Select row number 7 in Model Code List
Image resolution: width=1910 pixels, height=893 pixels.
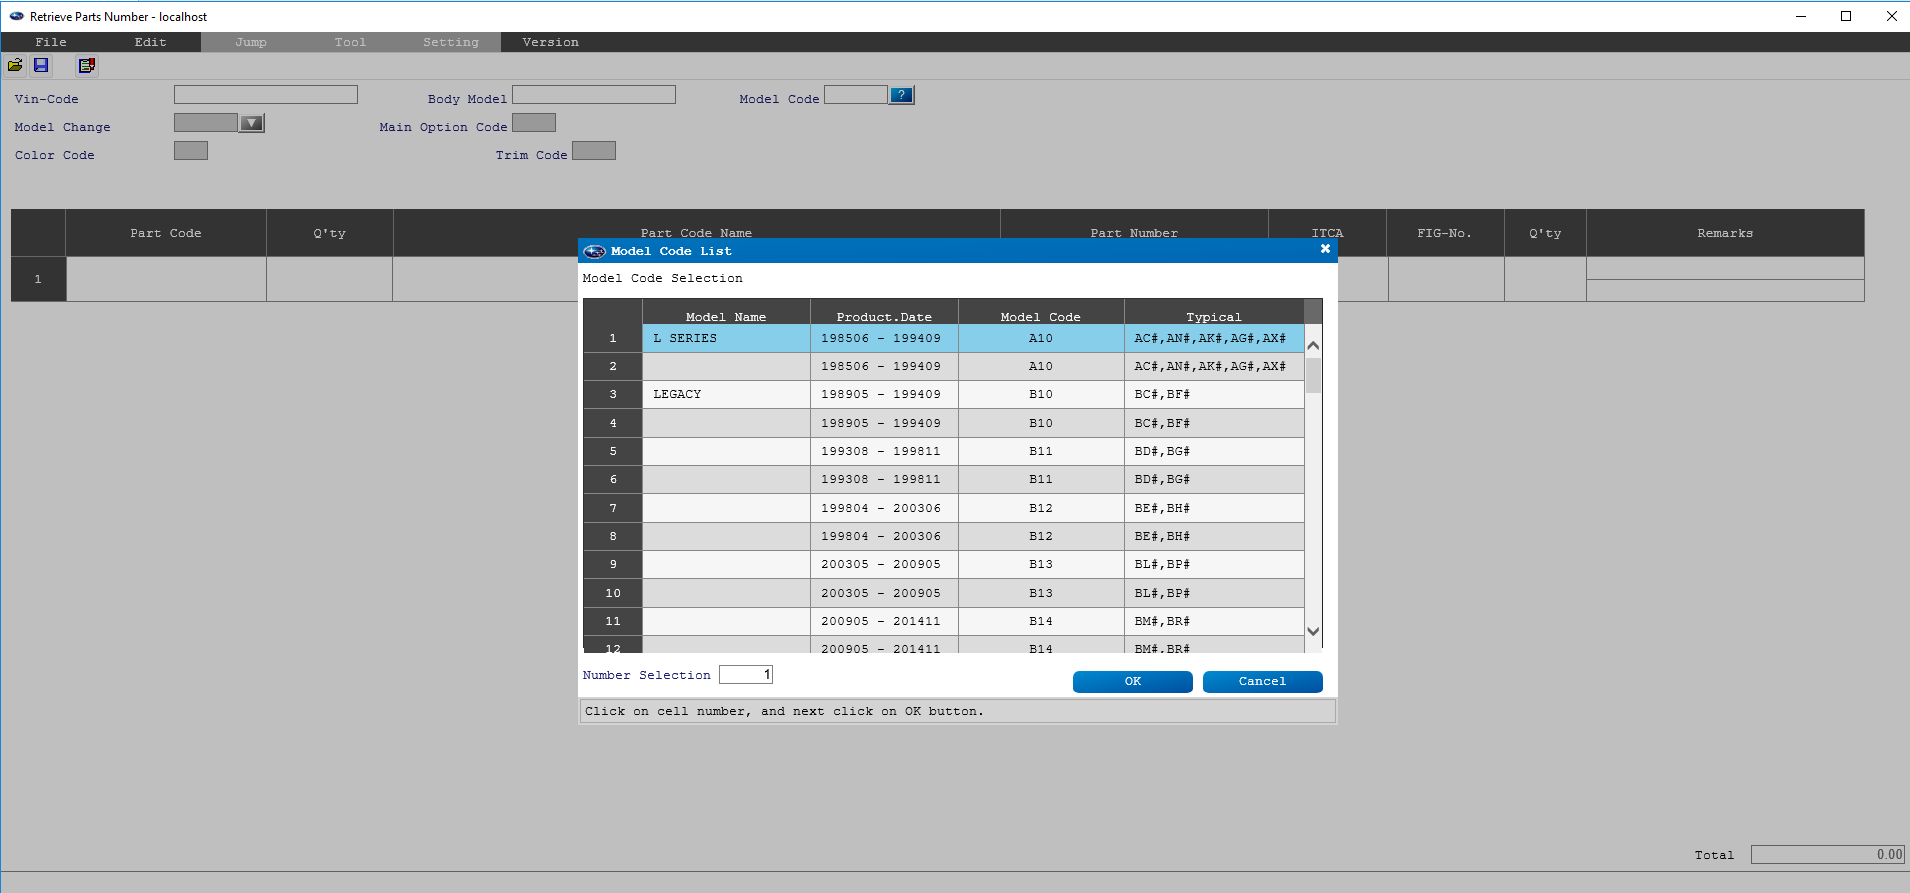[x=613, y=508]
